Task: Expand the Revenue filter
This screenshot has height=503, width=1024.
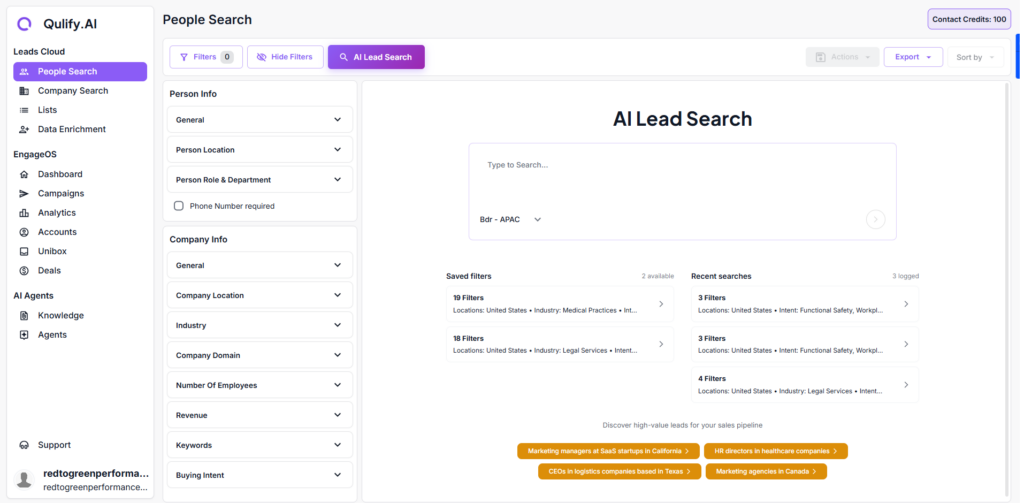Action: pos(260,415)
